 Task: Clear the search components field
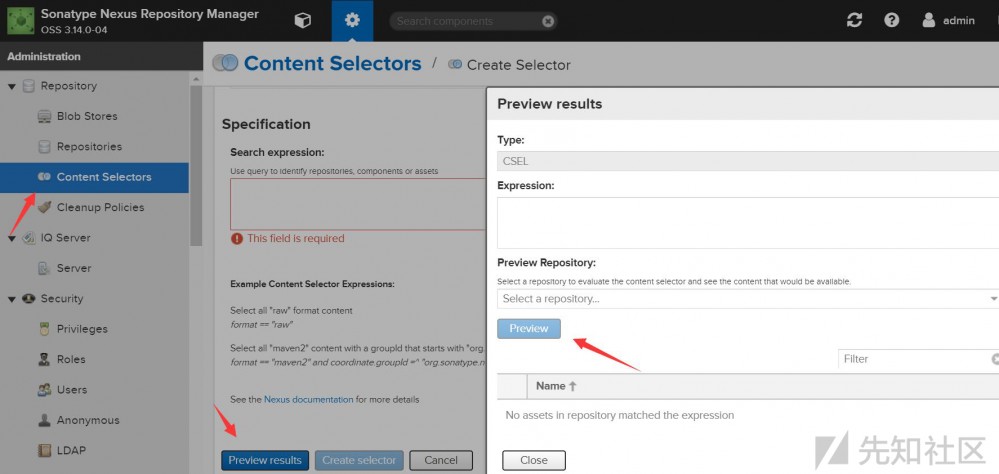coord(548,21)
